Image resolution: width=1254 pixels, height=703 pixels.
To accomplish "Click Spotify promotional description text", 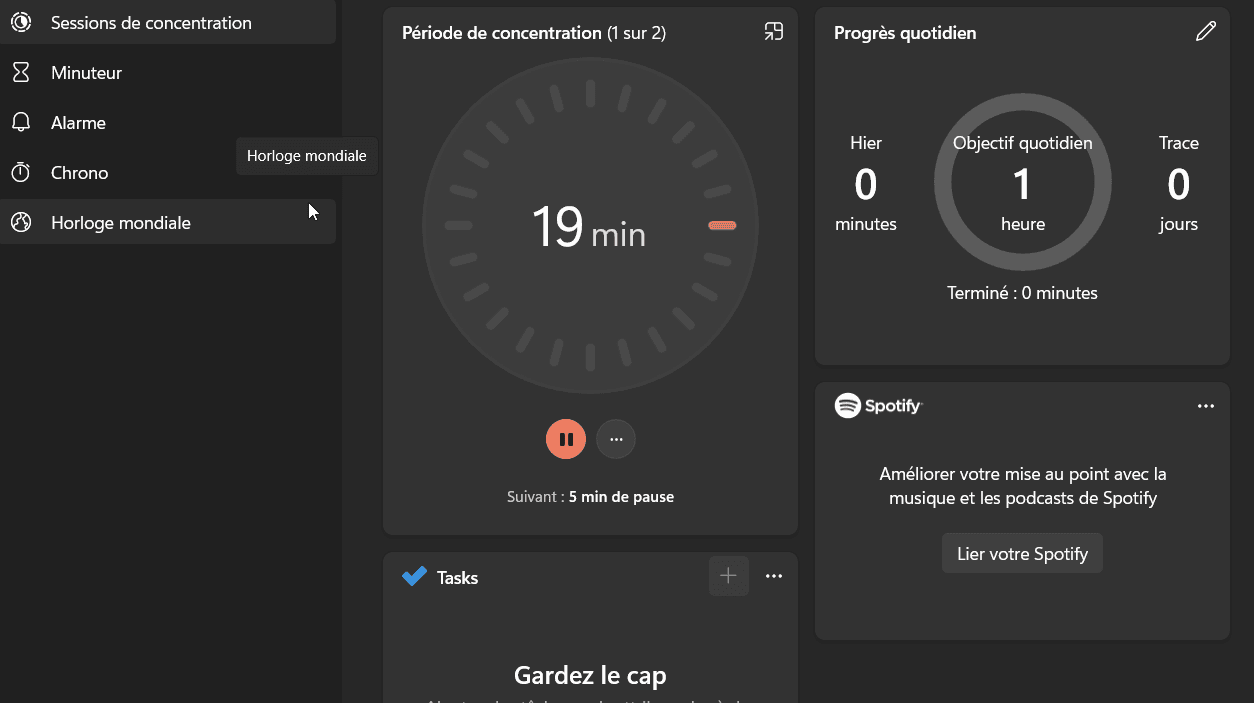I will (1022, 486).
